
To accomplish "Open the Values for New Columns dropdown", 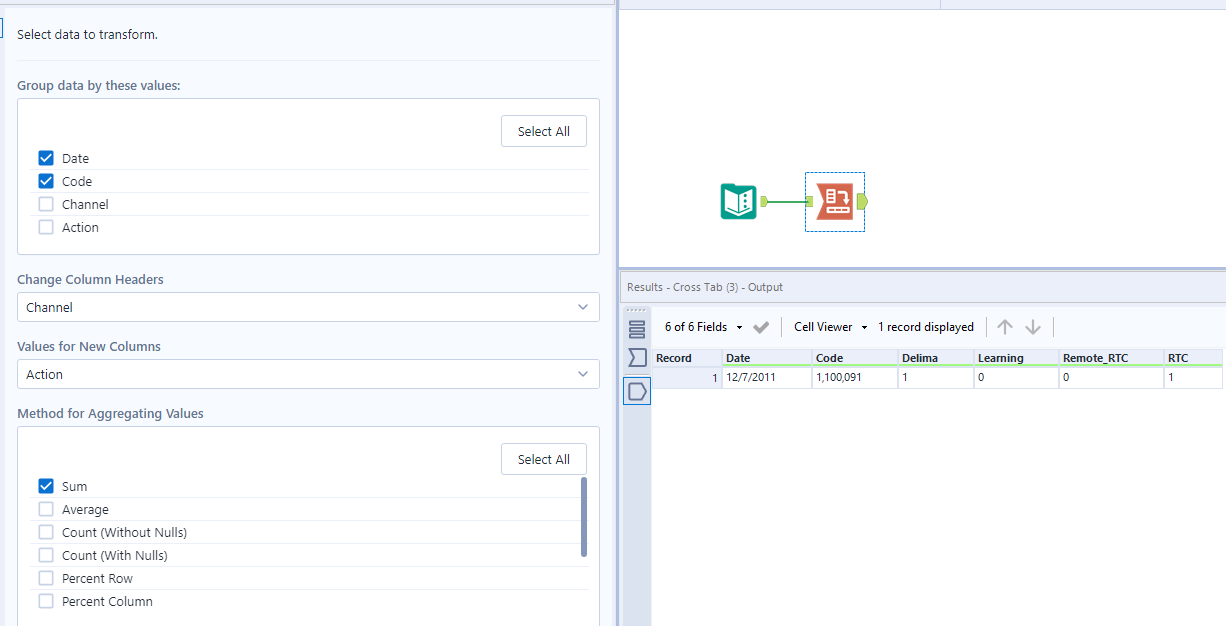I will [307, 374].
